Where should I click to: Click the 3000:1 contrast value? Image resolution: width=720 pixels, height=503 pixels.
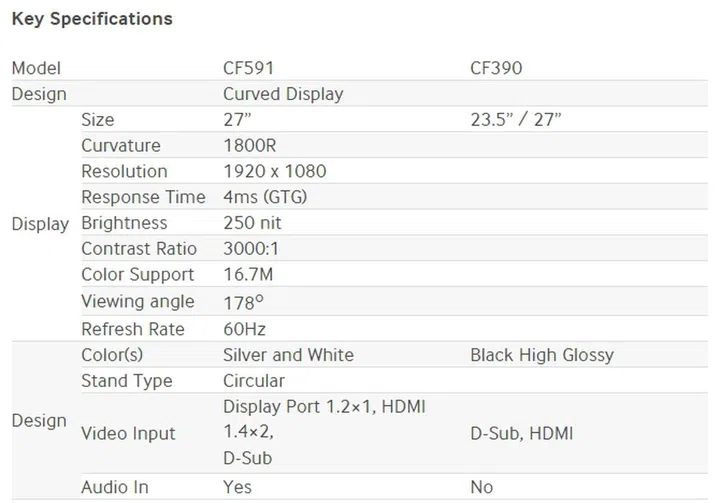point(253,249)
